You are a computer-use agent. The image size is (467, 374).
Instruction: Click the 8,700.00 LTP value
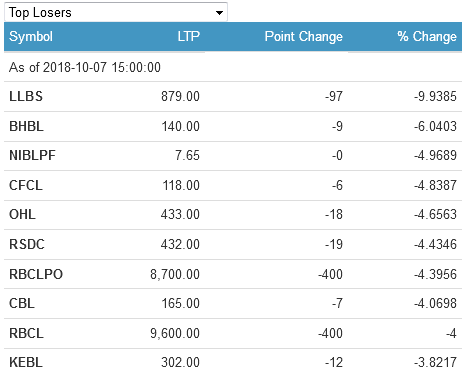pos(175,274)
